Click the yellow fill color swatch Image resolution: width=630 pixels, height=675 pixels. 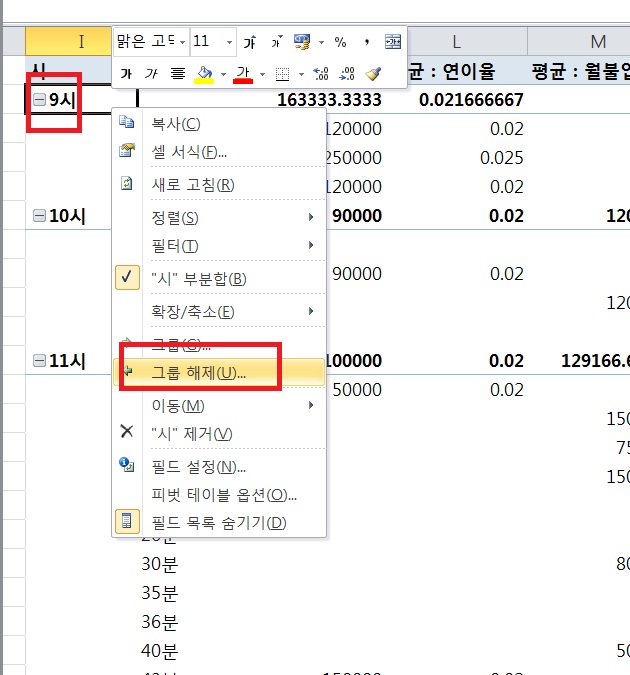204,74
